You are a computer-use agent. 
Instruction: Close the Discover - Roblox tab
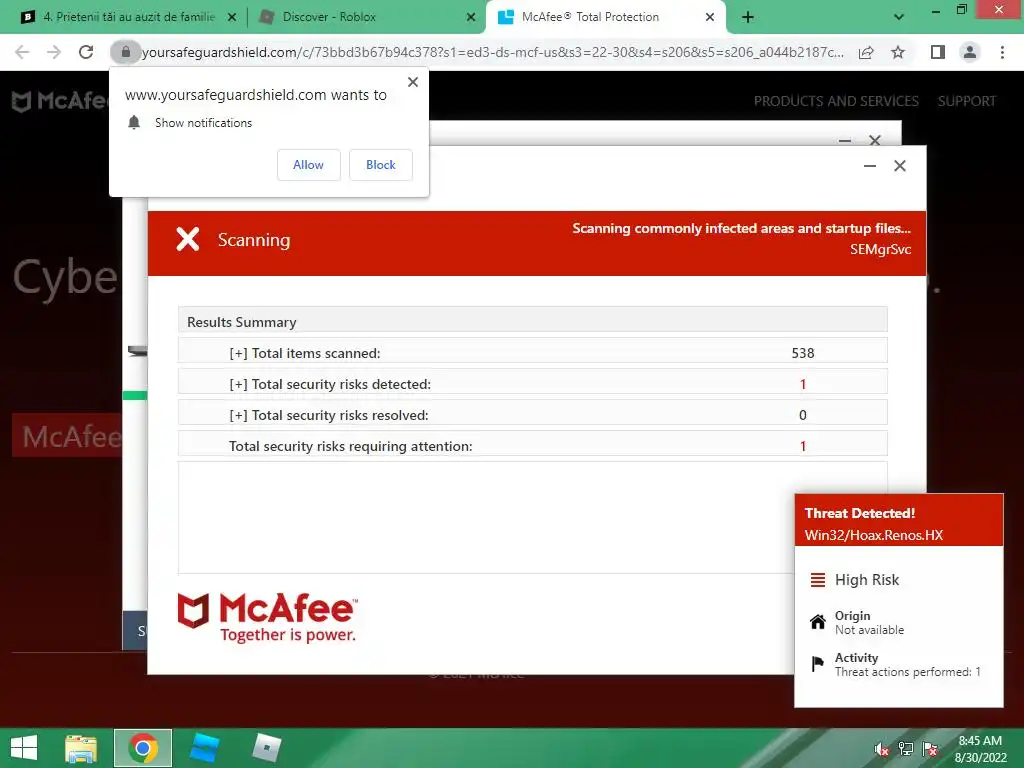click(x=471, y=17)
